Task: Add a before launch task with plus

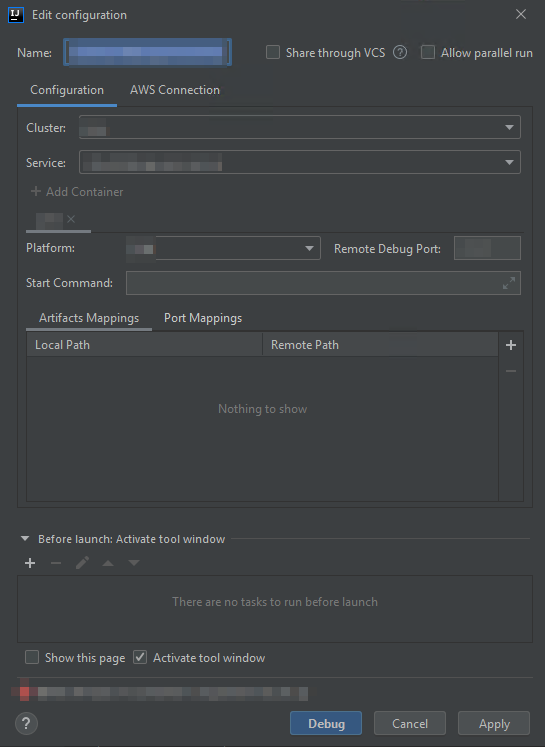Action: coord(30,563)
